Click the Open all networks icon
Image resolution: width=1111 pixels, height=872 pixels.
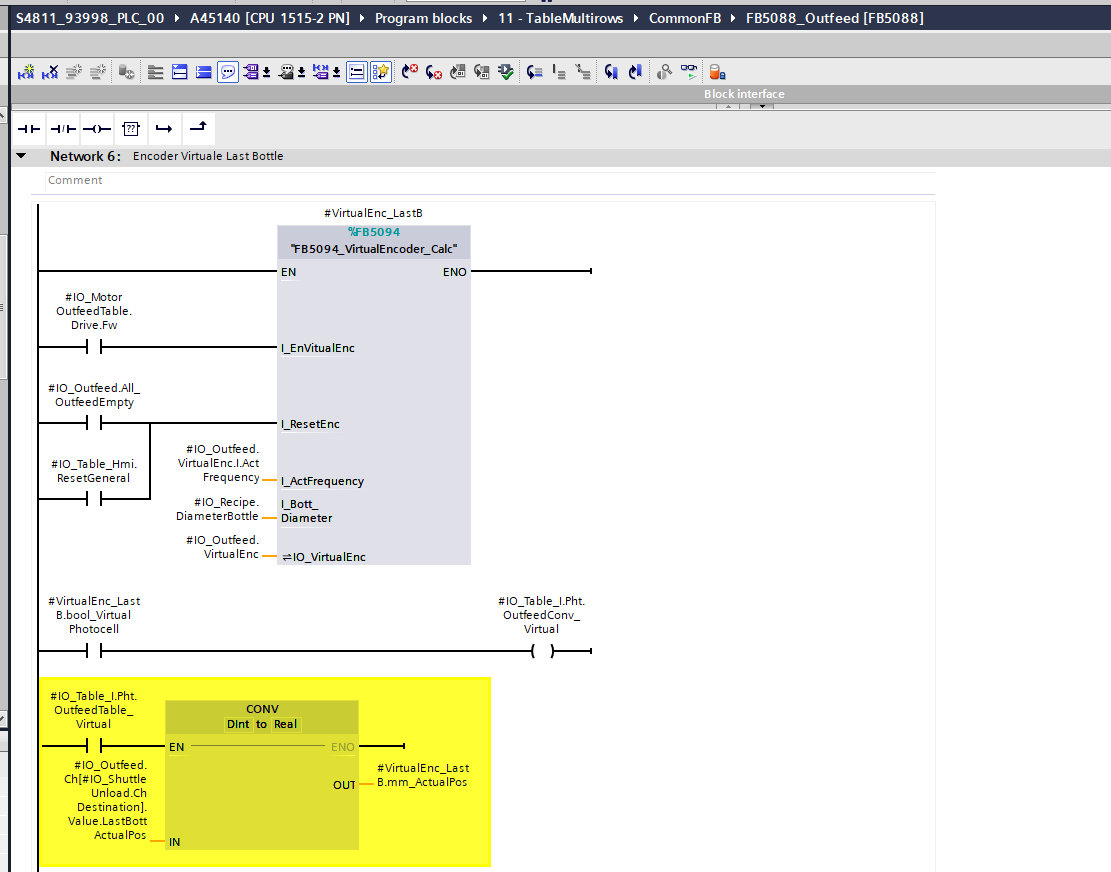click(155, 72)
